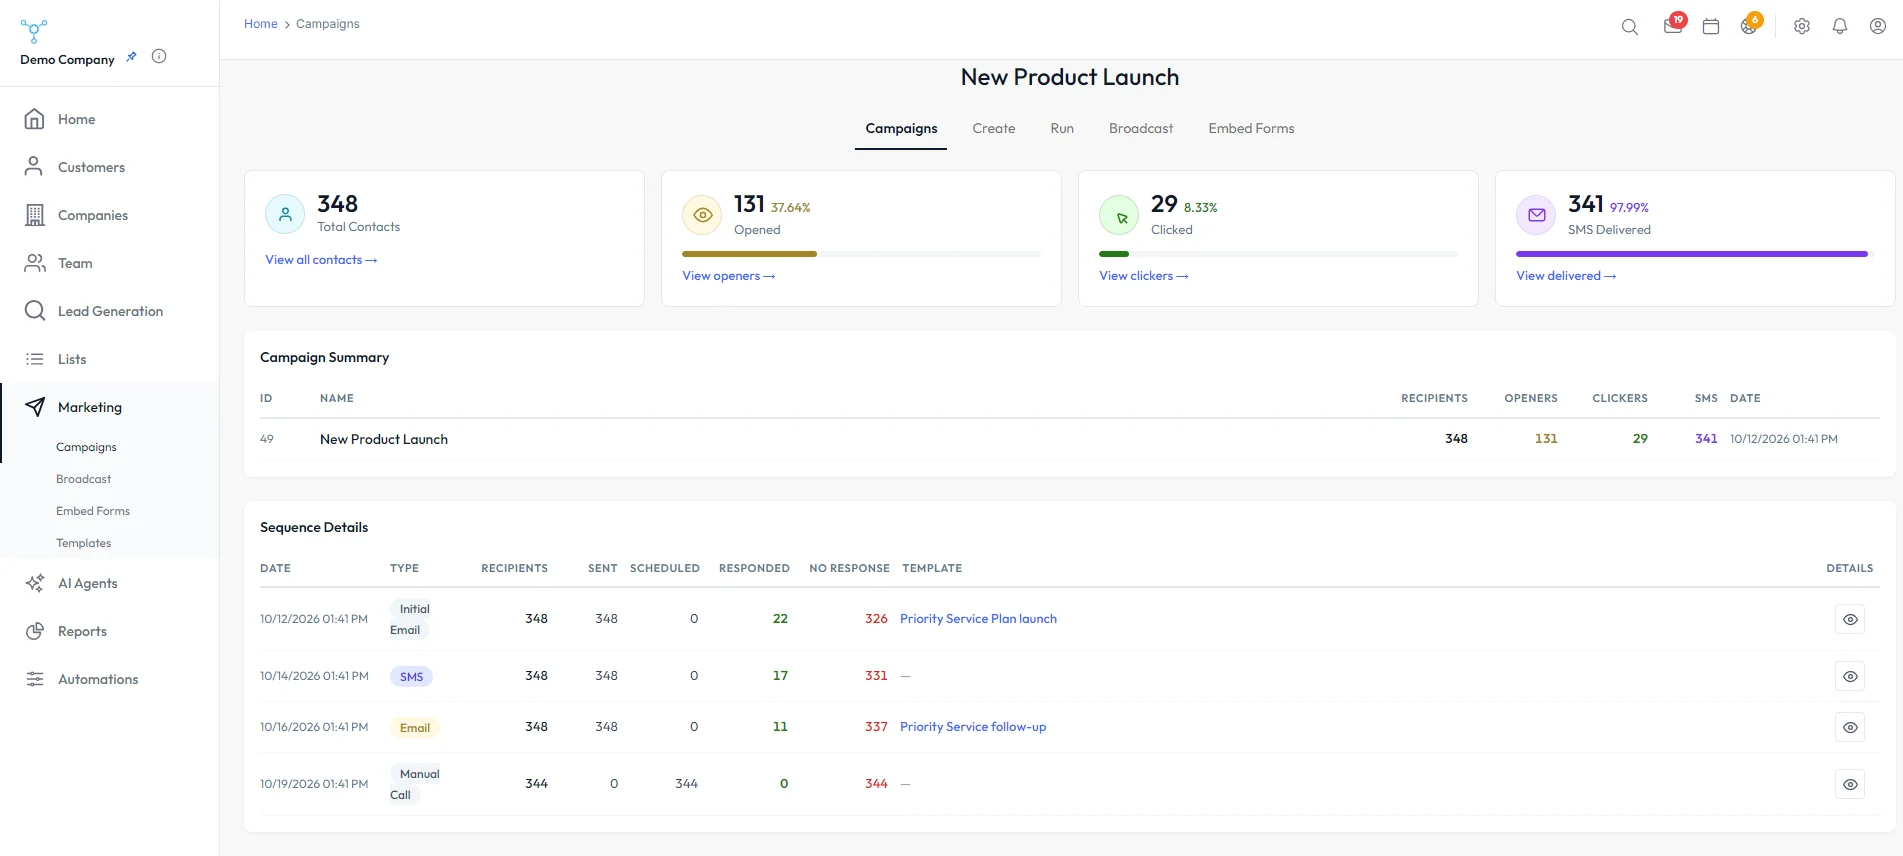Click the lifebuoy icon with 6 badge
The height and width of the screenshot is (856, 1903).
[1749, 26]
